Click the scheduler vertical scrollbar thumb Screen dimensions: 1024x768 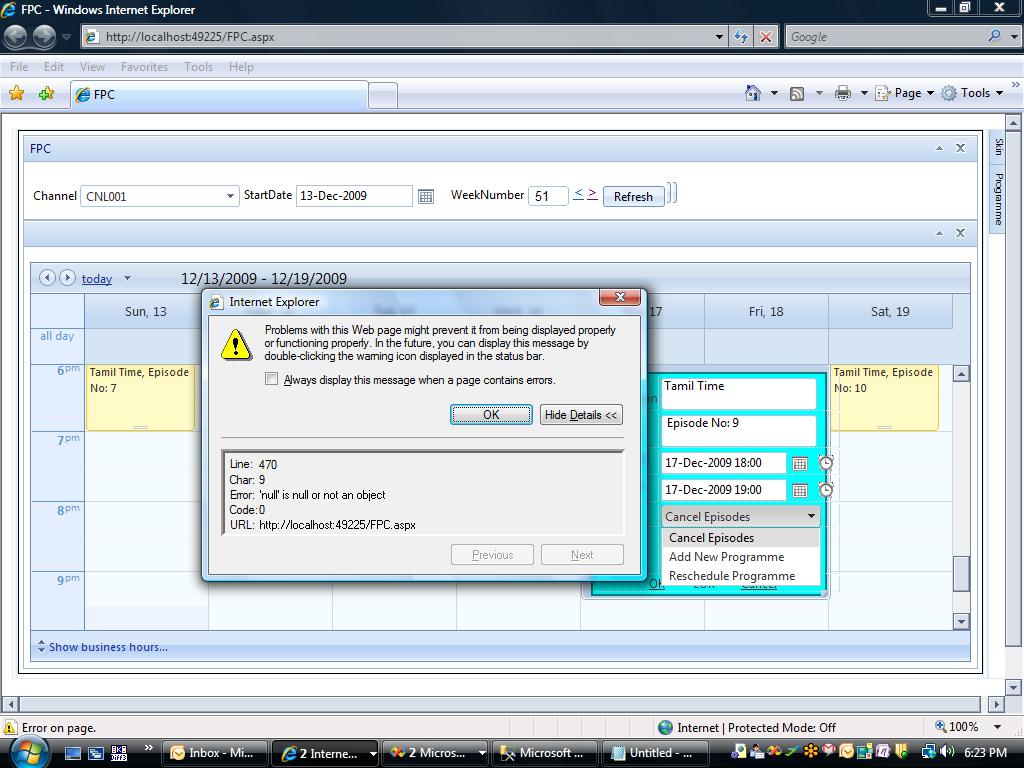tap(961, 574)
